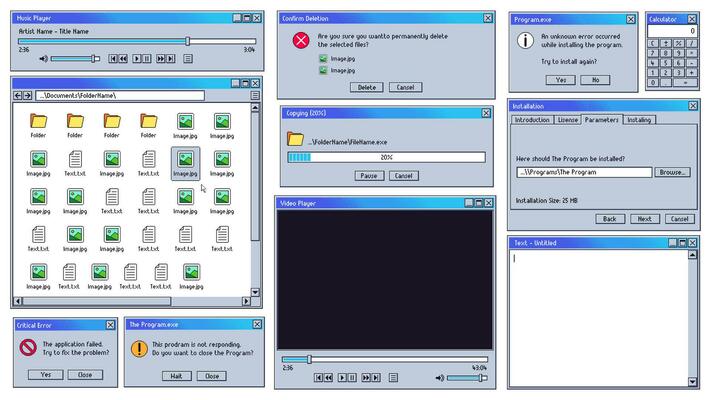The height and width of the screenshot is (400, 711).
Task: Skip to previous track in Music Player
Action: pyautogui.click(x=112, y=59)
